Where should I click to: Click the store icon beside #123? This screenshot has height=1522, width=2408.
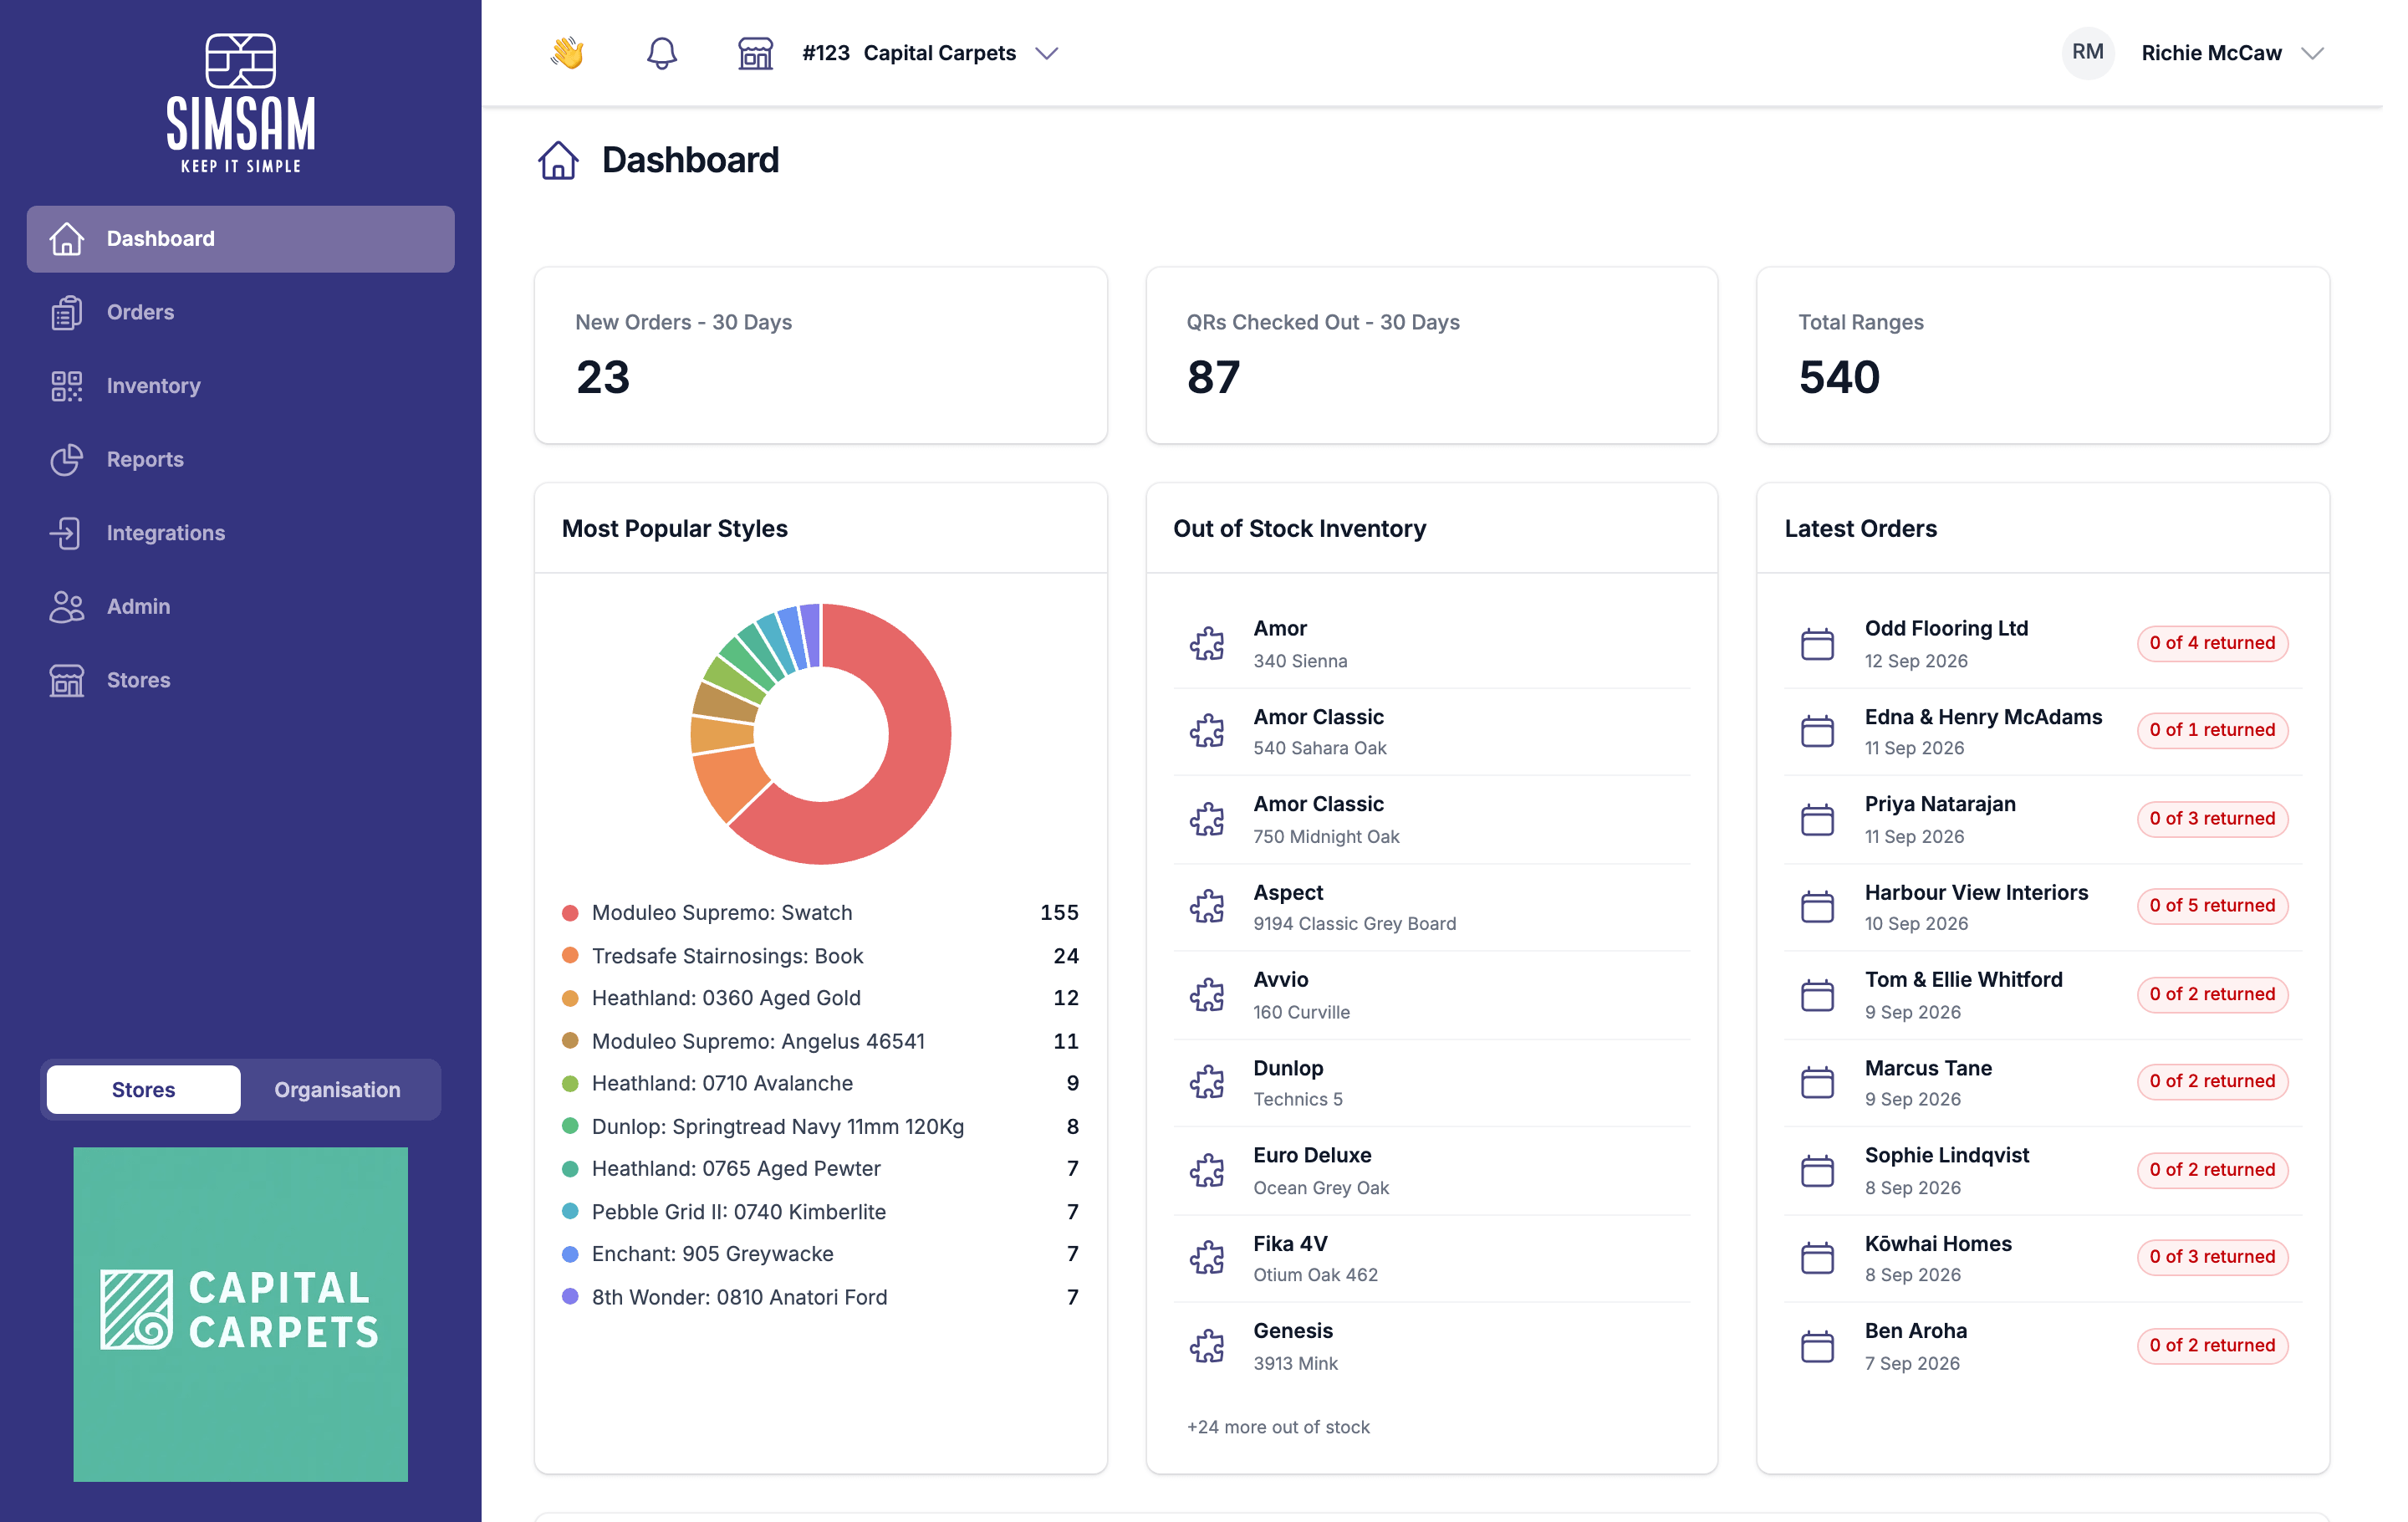pos(755,53)
